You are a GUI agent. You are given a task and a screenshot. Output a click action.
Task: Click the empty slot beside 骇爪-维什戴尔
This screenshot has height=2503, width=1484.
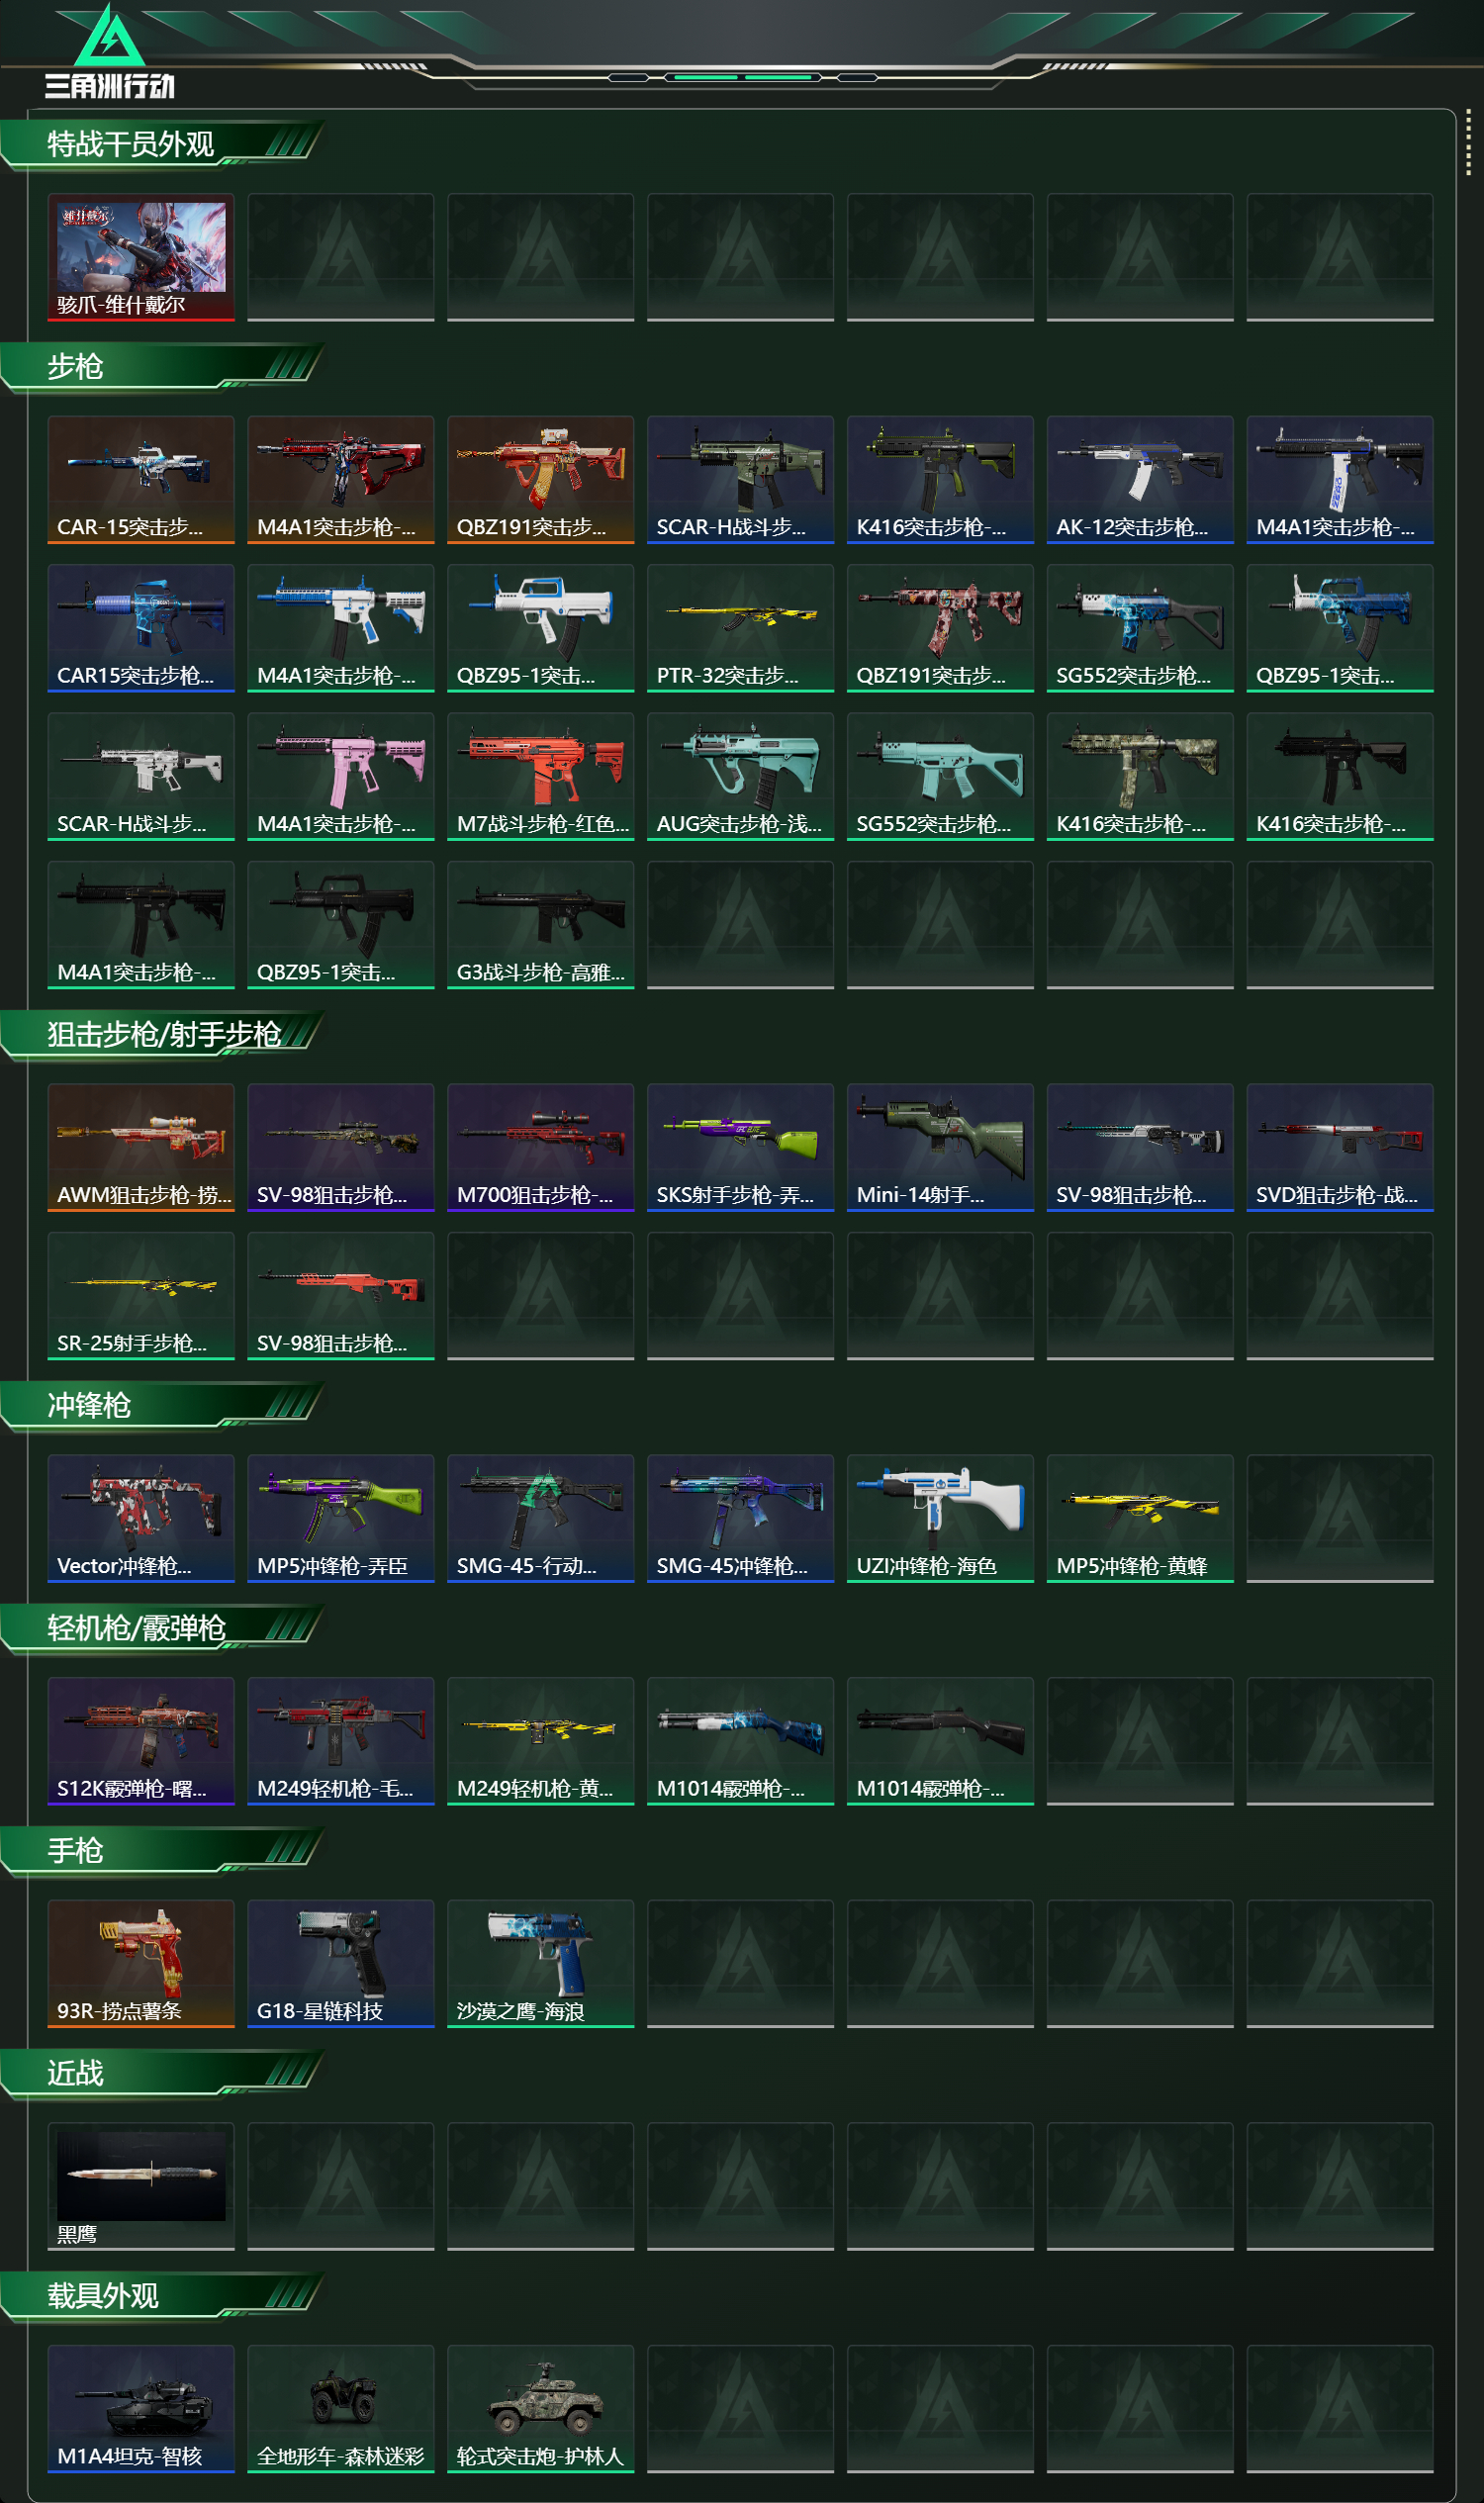point(341,257)
